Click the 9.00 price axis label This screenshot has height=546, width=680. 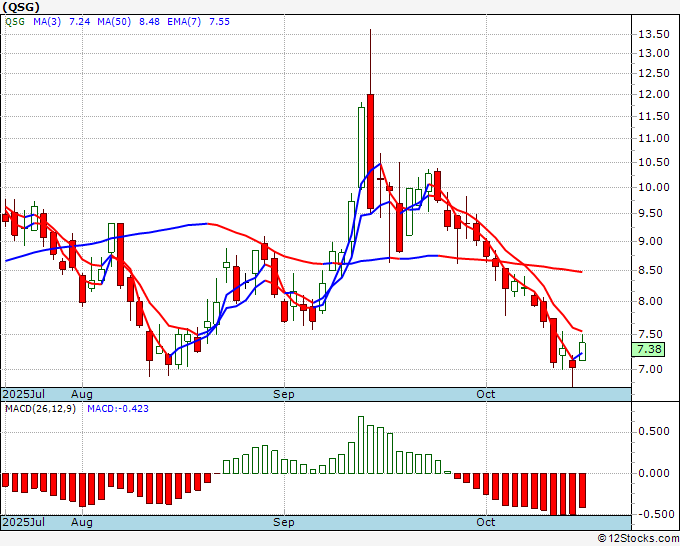pyautogui.click(x=651, y=242)
